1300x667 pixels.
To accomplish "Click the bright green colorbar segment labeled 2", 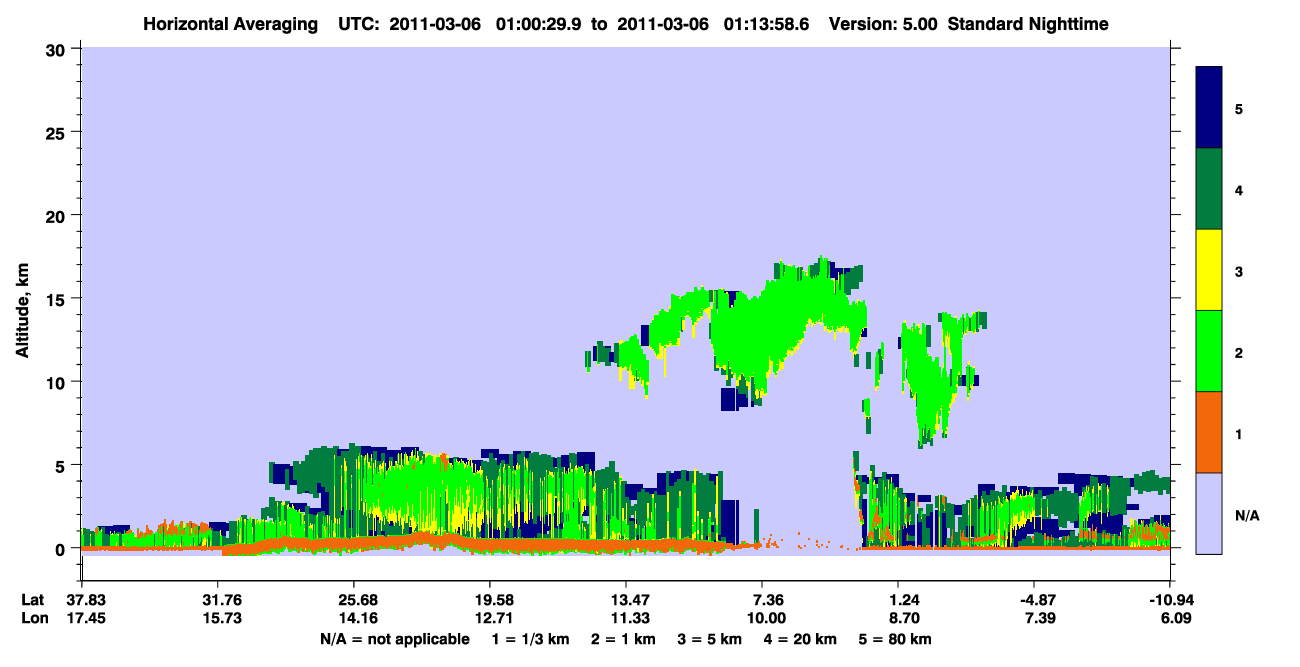I will tap(1209, 351).
